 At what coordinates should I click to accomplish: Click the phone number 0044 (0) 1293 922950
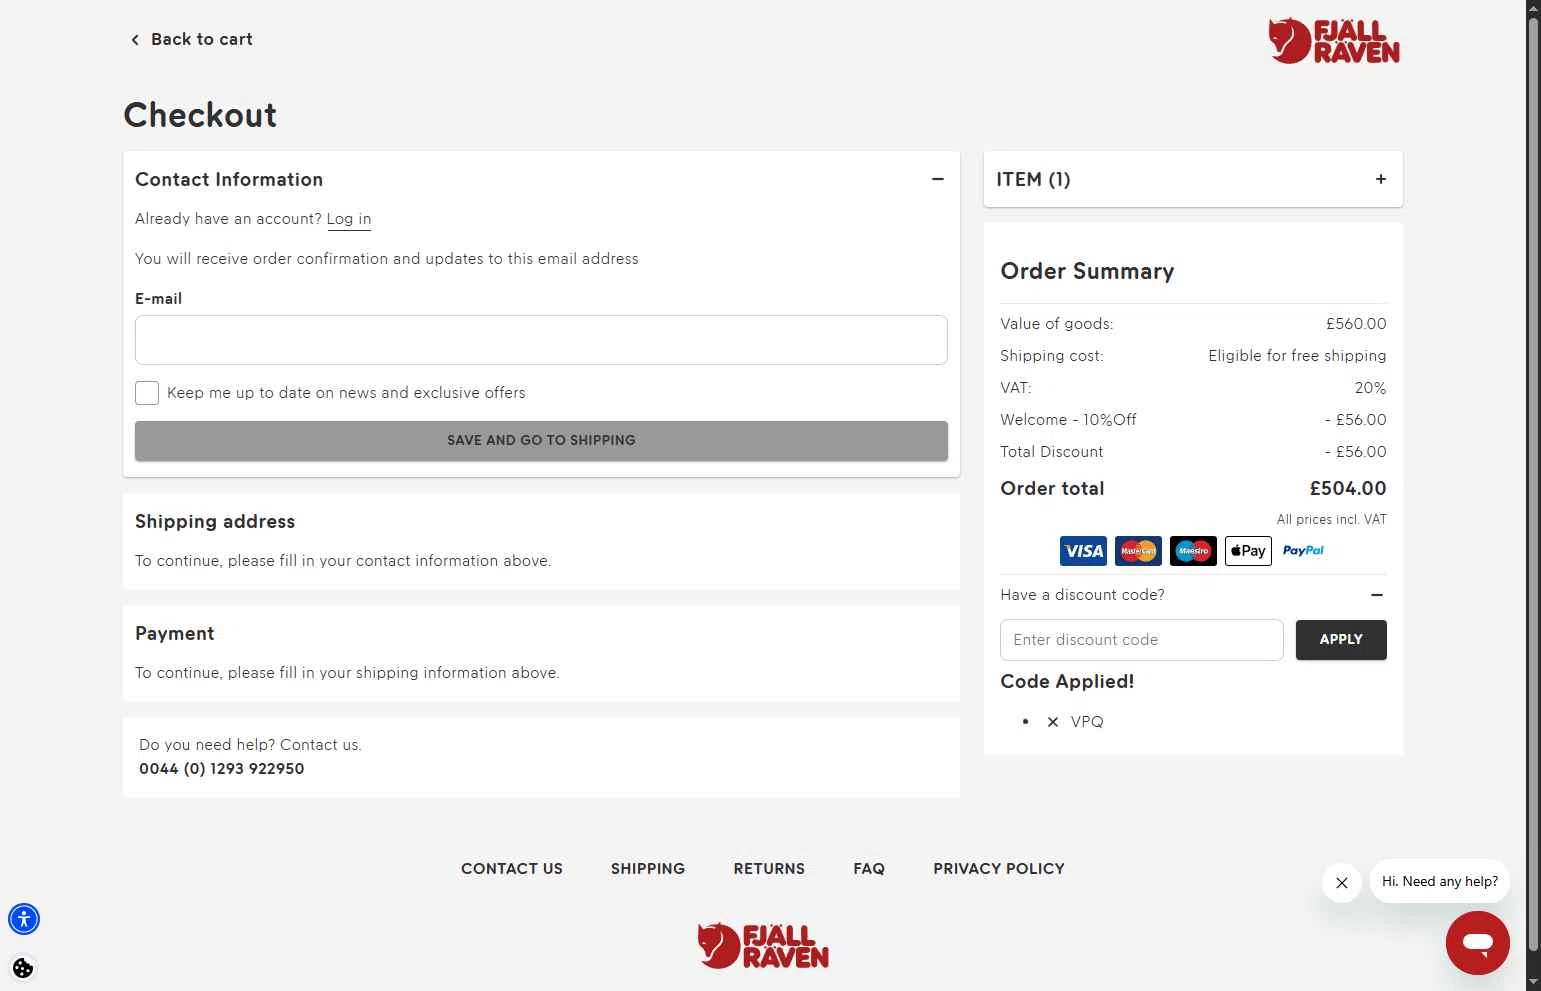pyautogui.click(x=222, y=769)
